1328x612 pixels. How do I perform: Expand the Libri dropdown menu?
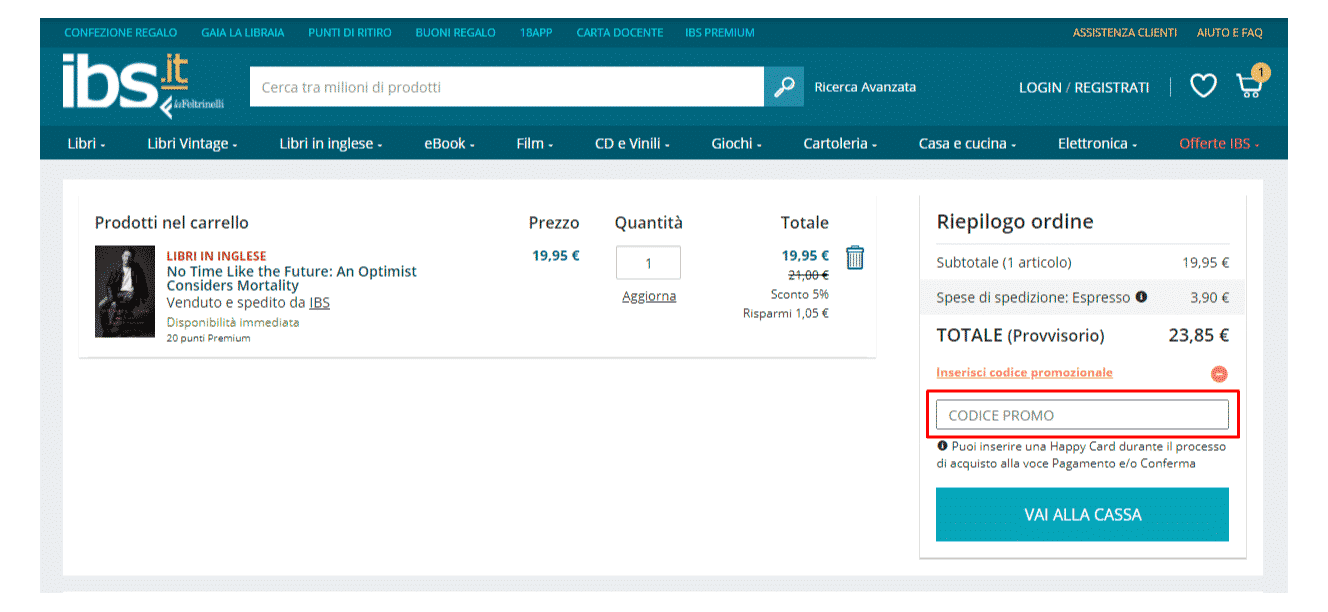[x=86, y=144]
